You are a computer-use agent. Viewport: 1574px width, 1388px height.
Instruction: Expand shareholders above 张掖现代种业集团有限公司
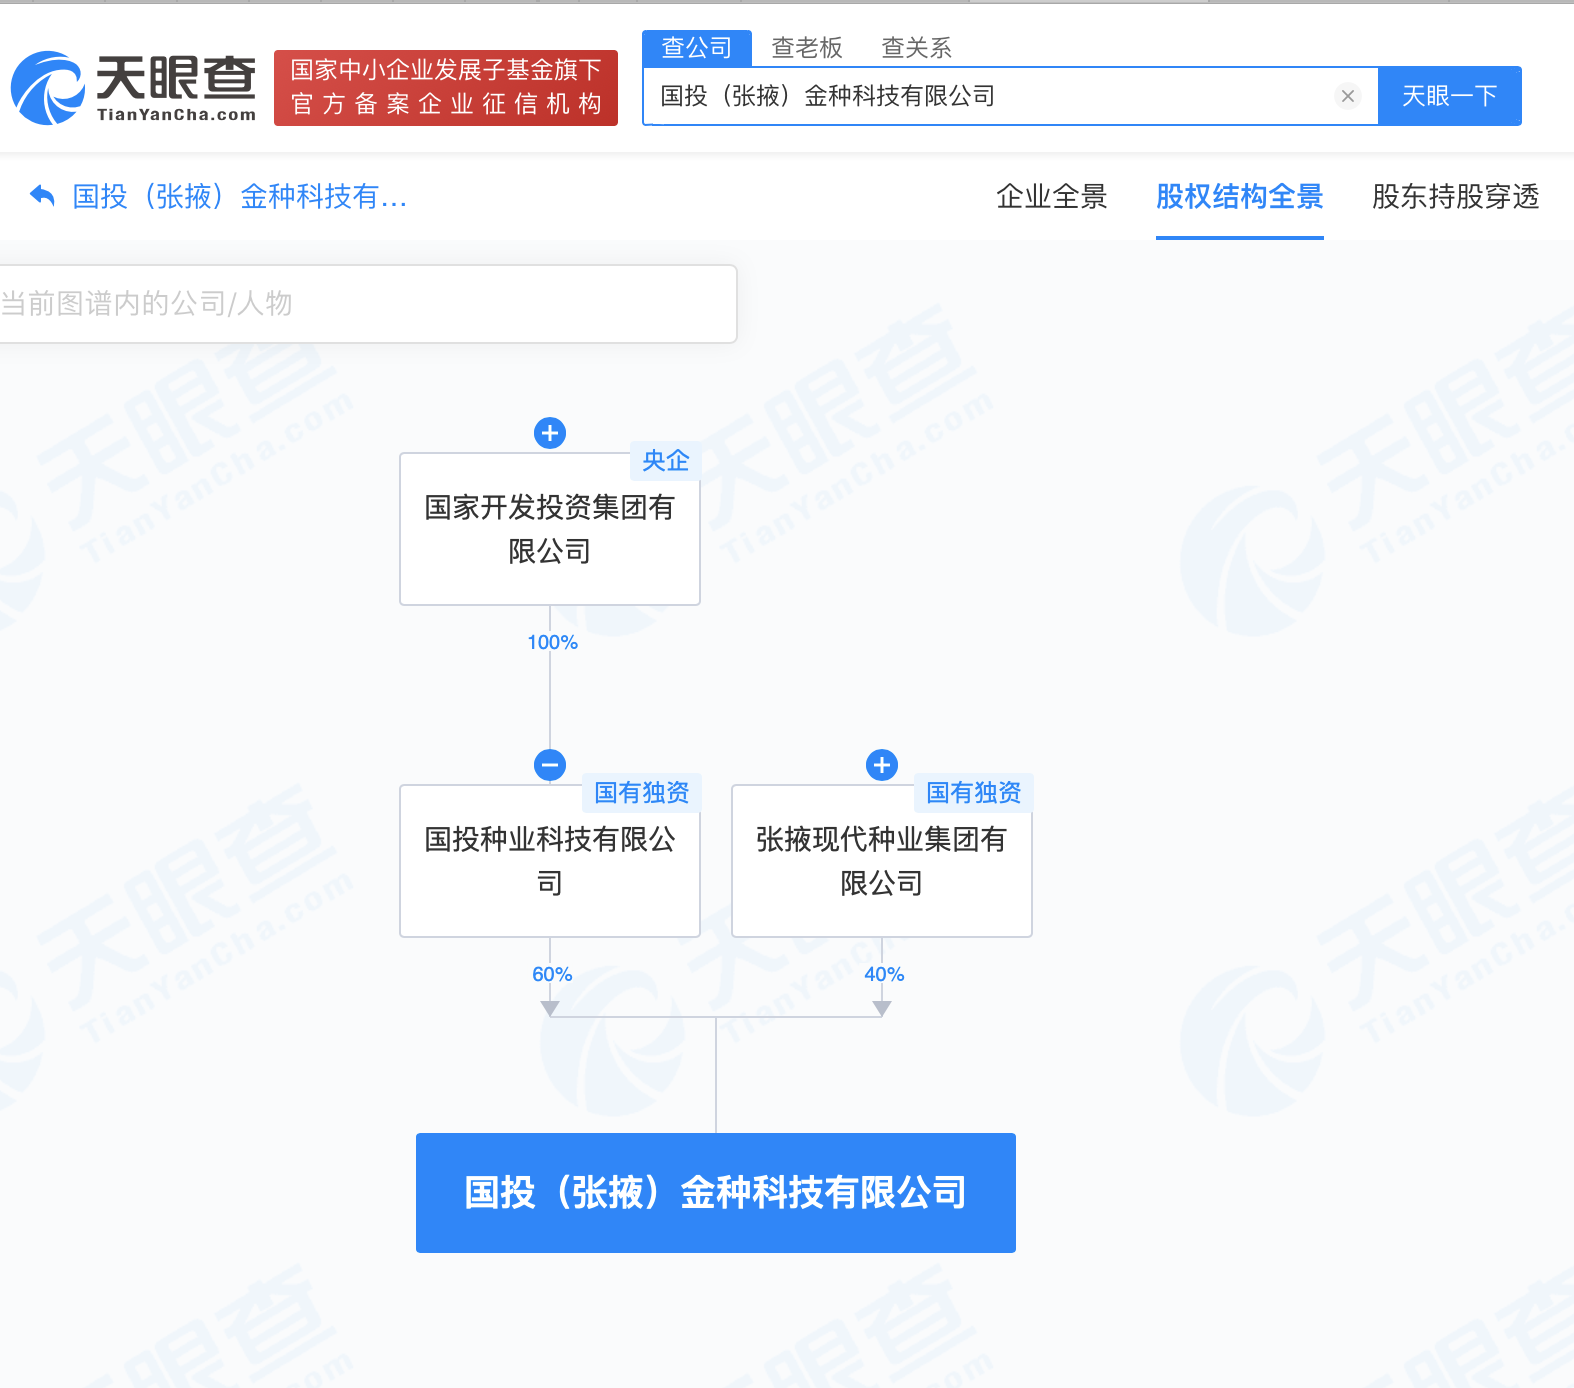click(882, 765)
